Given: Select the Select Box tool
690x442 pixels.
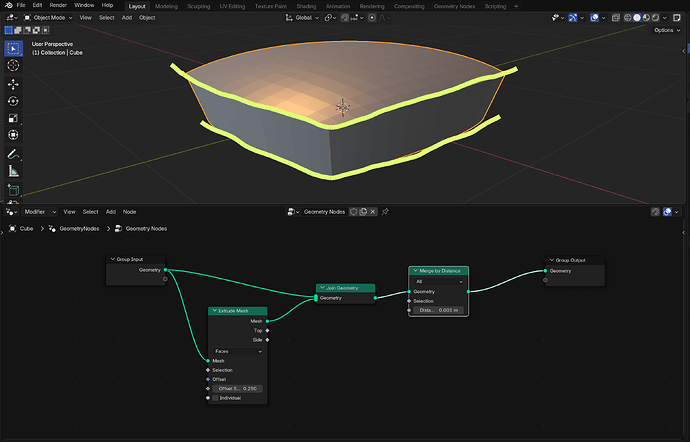Looking at the screenshot, I should pos(13,48).
